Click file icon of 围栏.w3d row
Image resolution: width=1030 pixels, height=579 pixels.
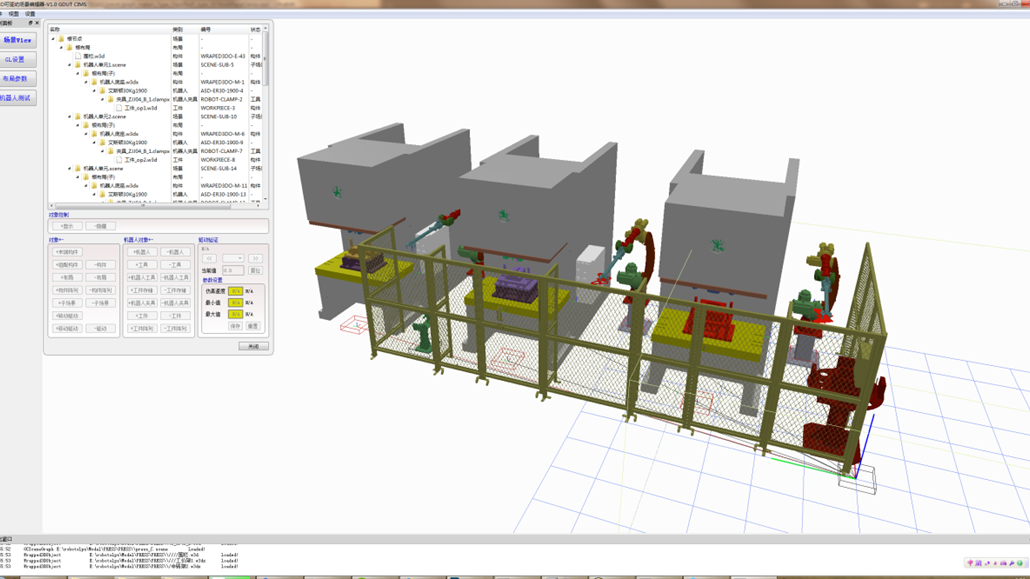click(x=78, y=56)
